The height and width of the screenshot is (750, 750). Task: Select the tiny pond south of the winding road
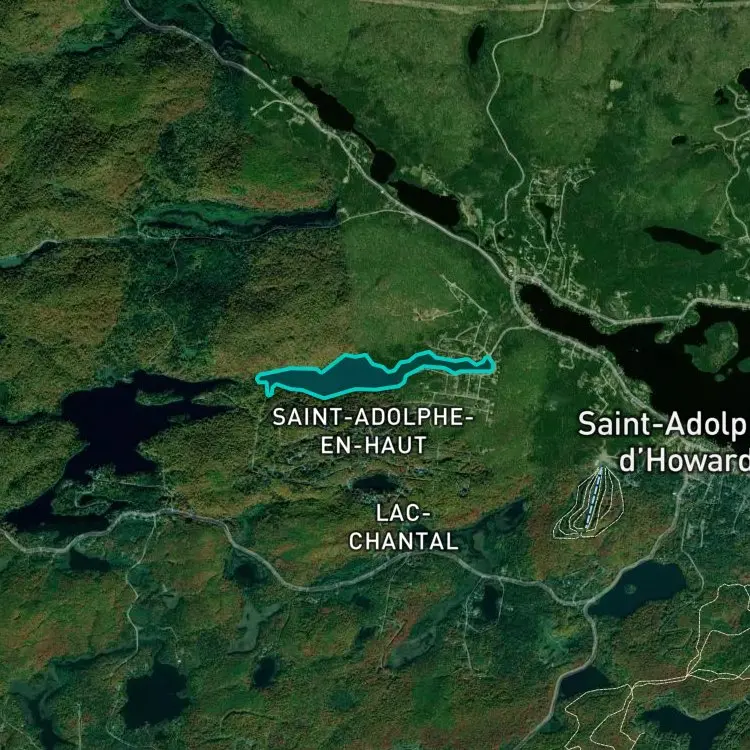pos(265,672)
